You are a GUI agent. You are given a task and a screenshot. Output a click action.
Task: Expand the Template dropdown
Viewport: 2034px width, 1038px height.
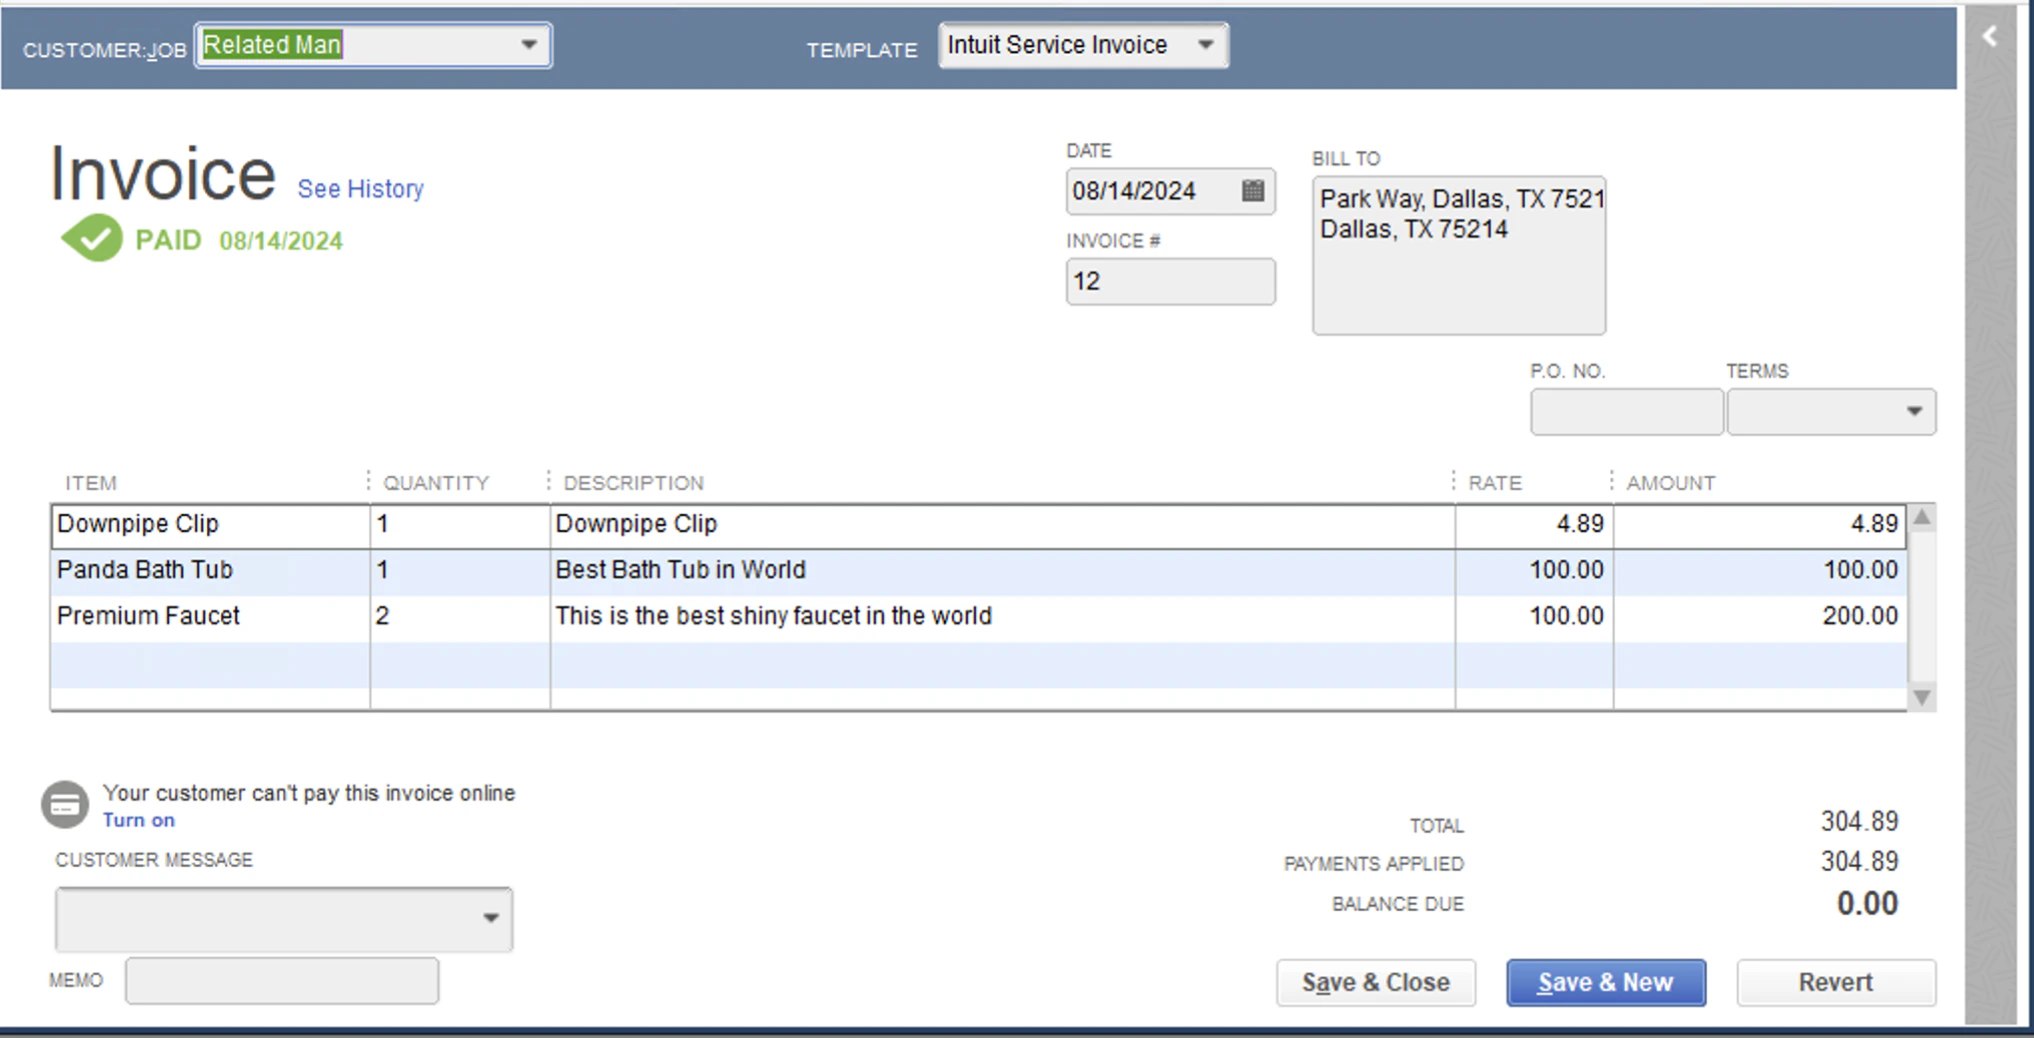coord(1206,45)
